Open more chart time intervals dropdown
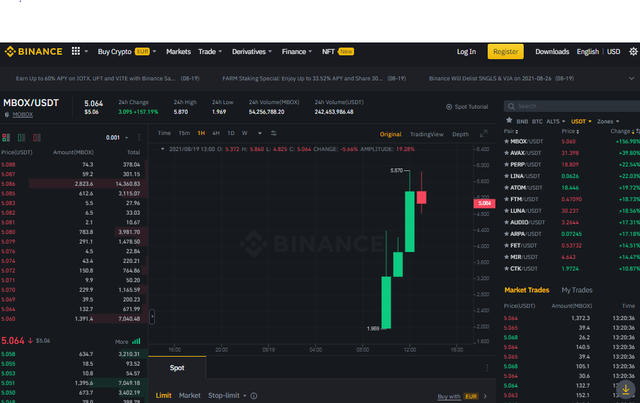The height and width of the screenshot is (403, 640). (260, 133)
